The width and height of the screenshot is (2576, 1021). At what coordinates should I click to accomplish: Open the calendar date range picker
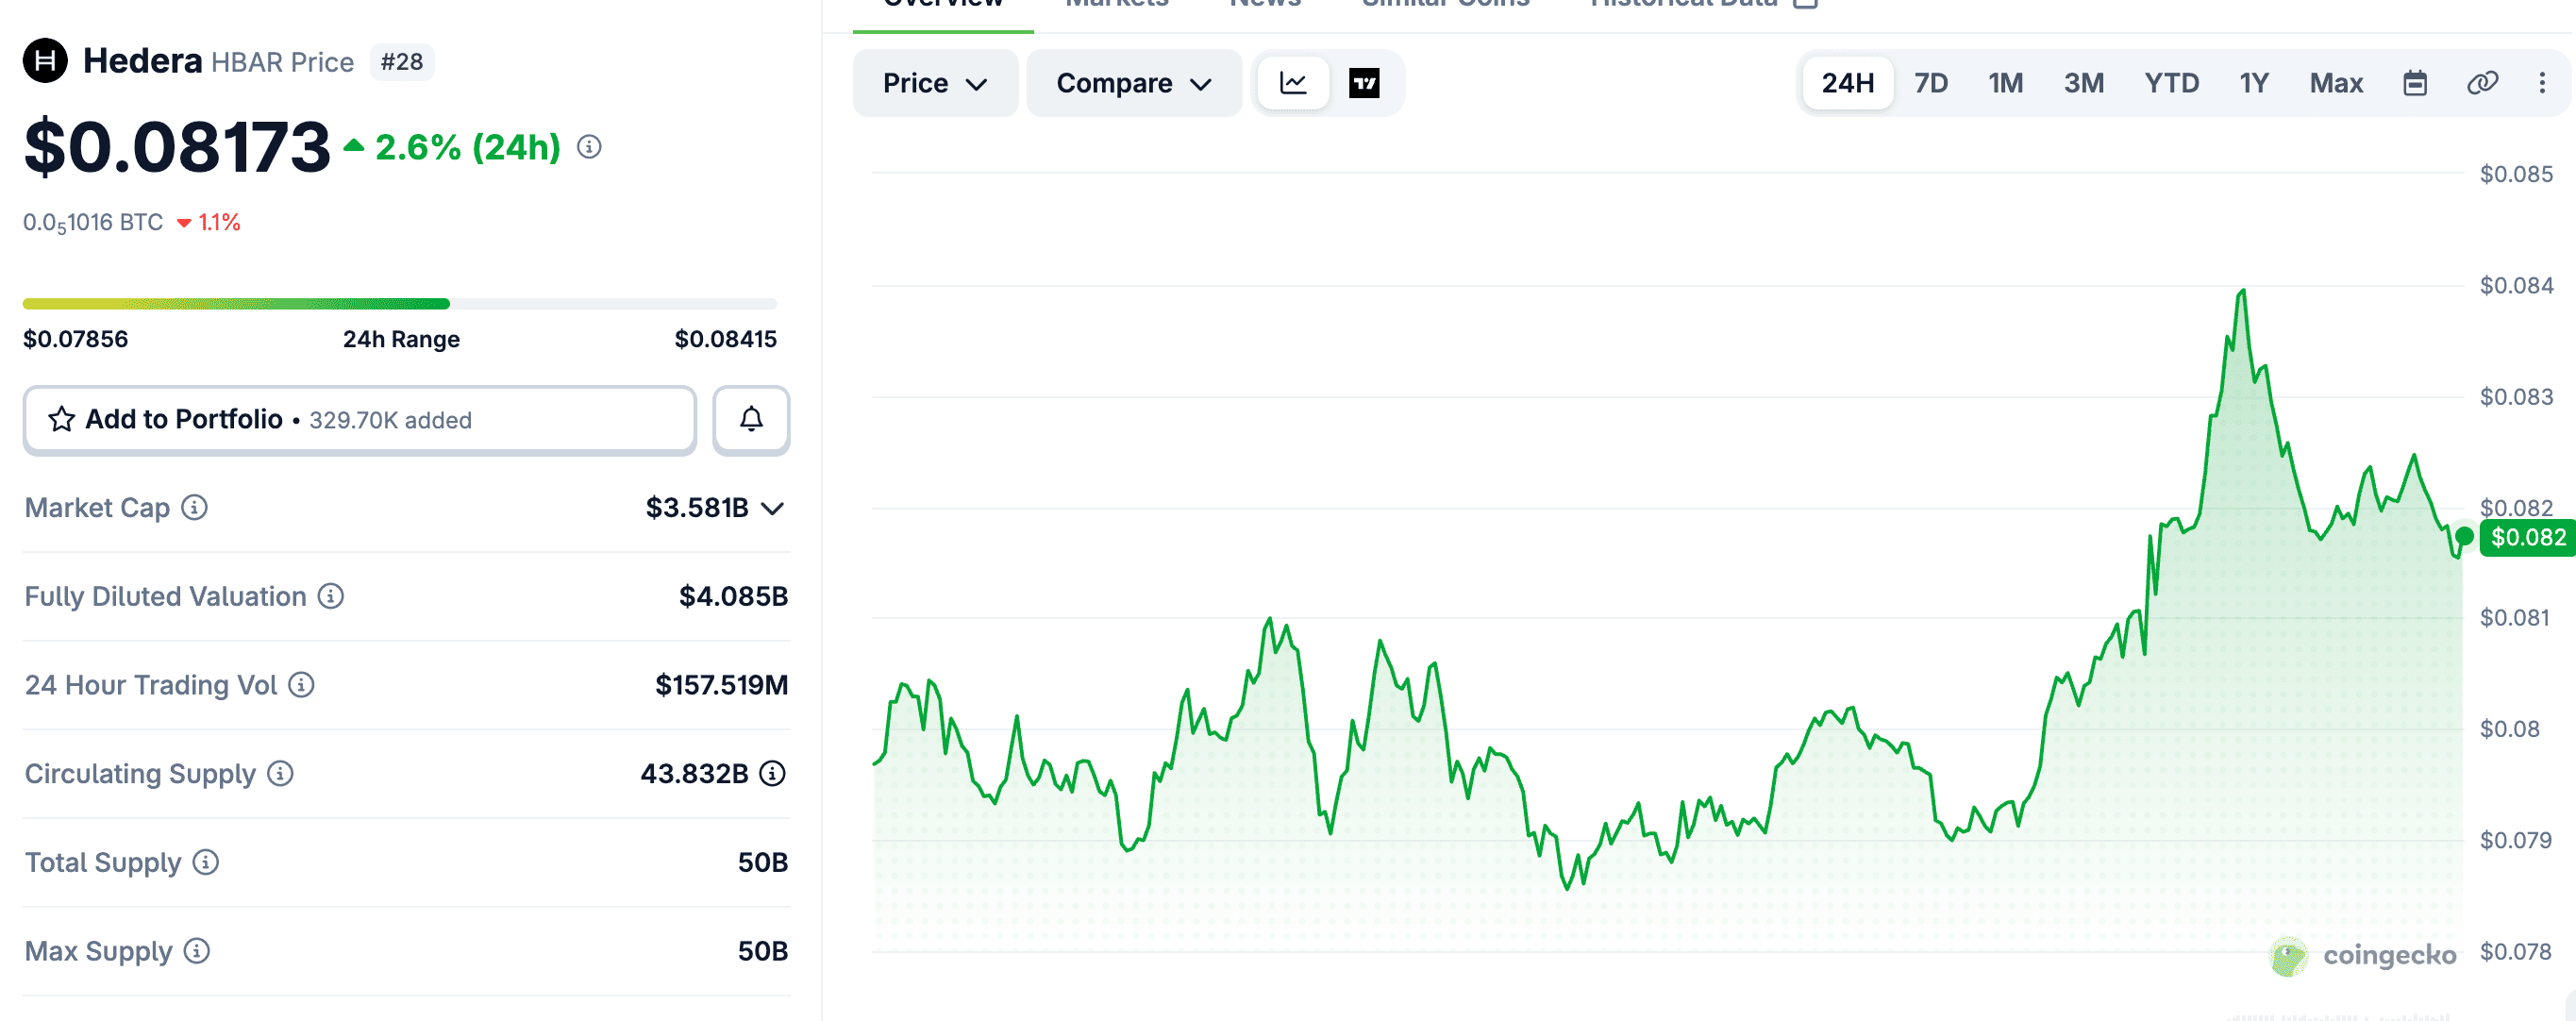coord(2415,83)
